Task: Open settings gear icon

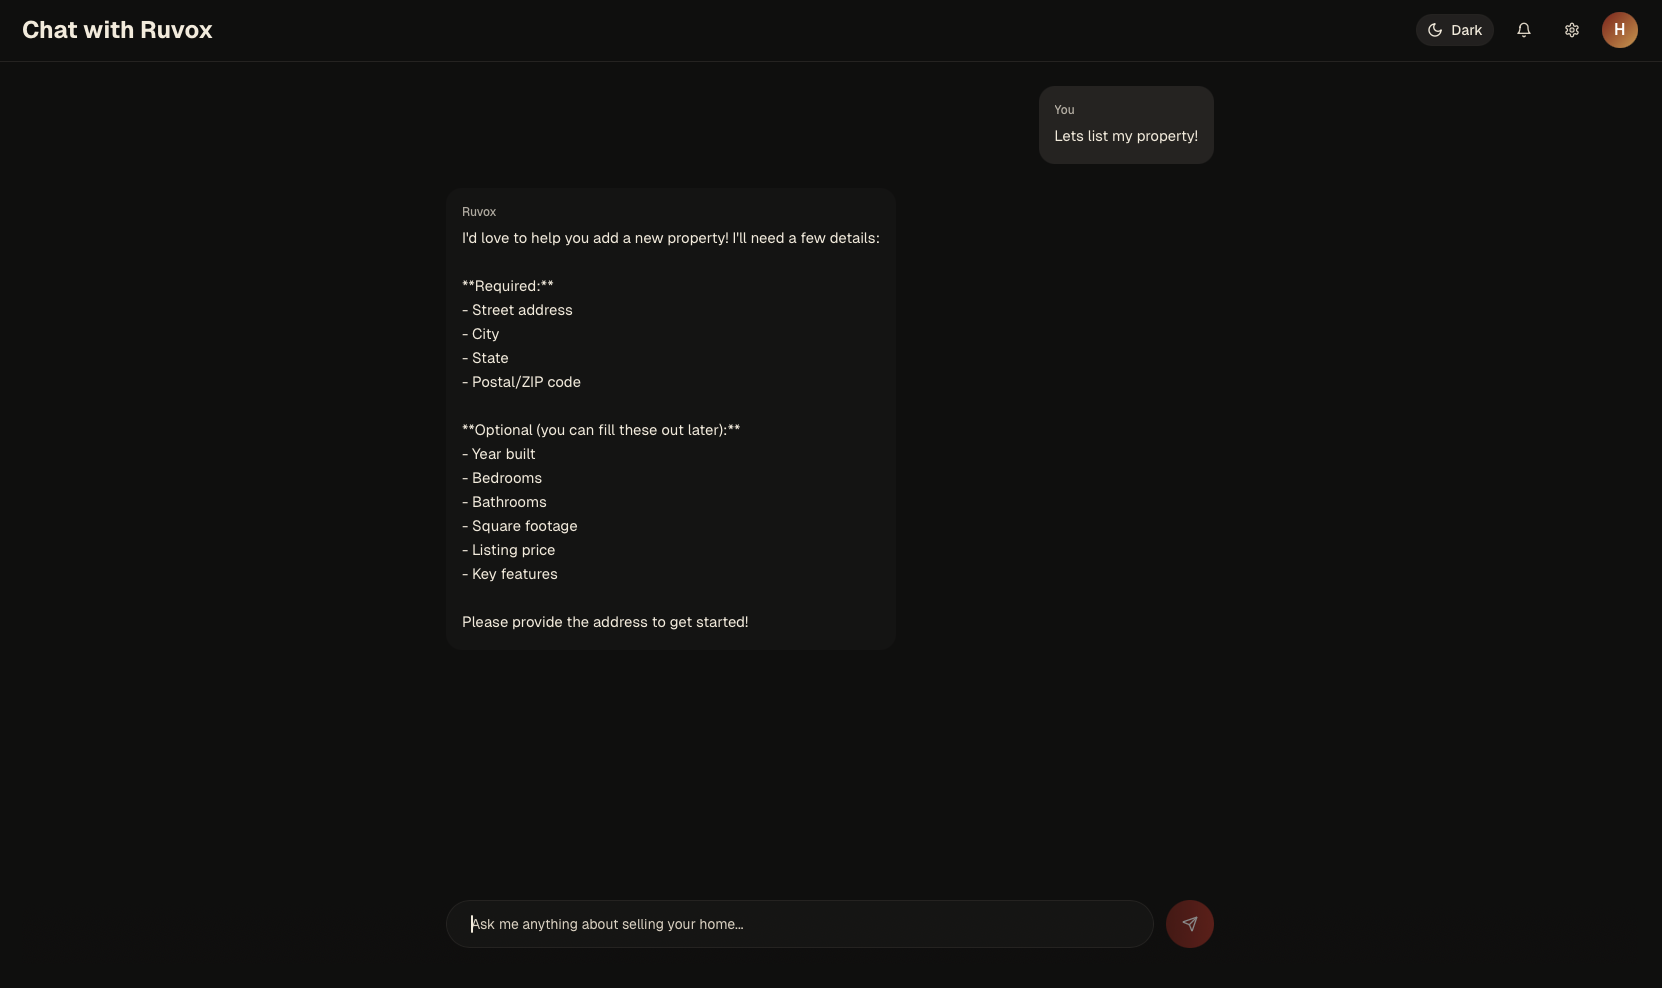Action: (1571, 30)
